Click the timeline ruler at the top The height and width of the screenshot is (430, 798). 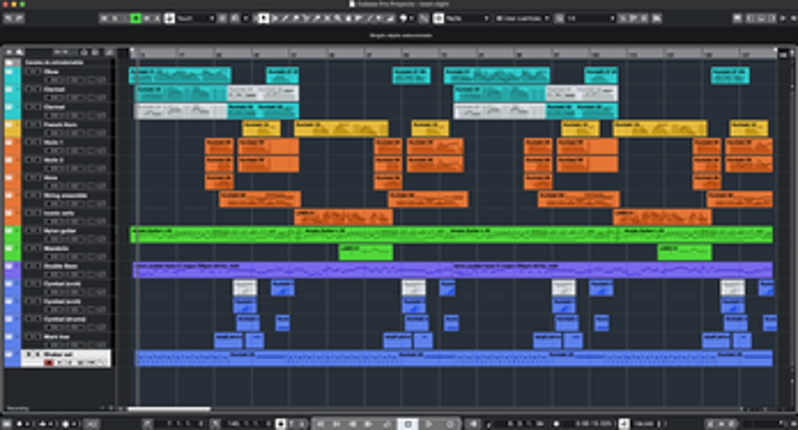(453, 52)
